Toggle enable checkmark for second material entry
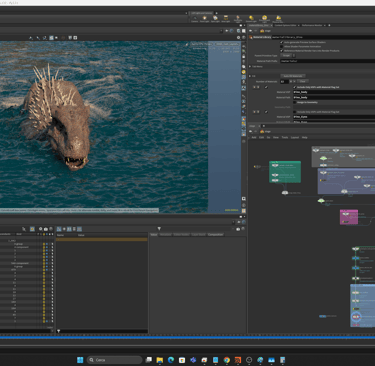This screenshot has height=366, width=375. click(266, 112)
